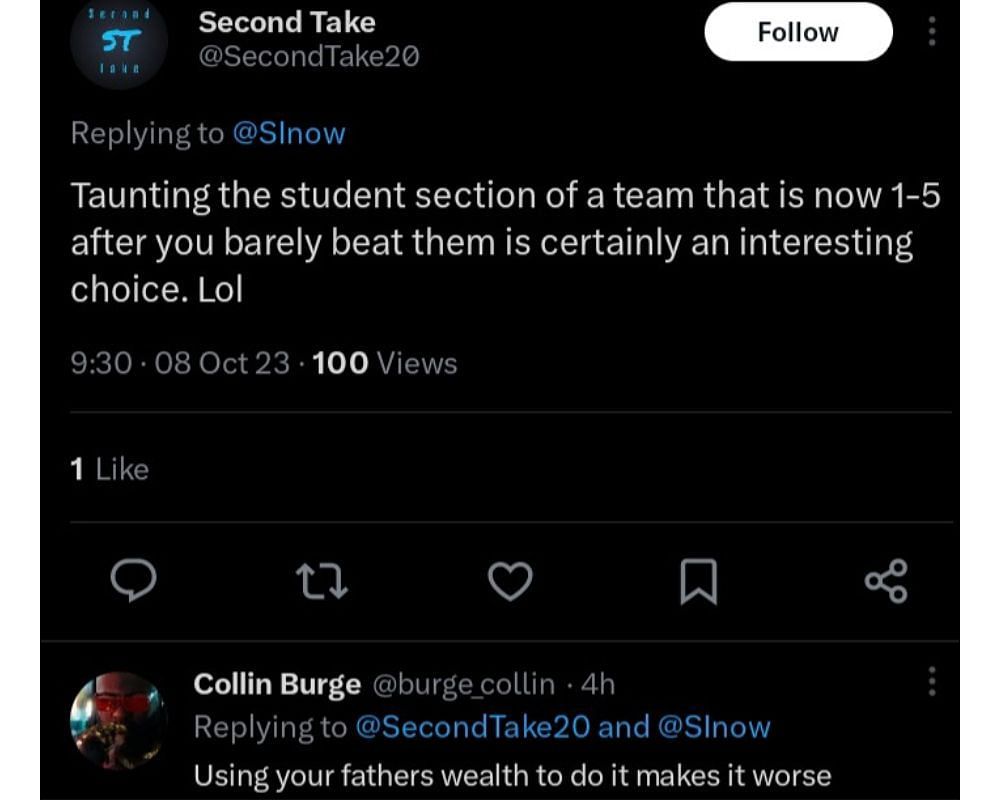
Task: Open Collin's reply about fathers wealth
Action: click(512, 775)
